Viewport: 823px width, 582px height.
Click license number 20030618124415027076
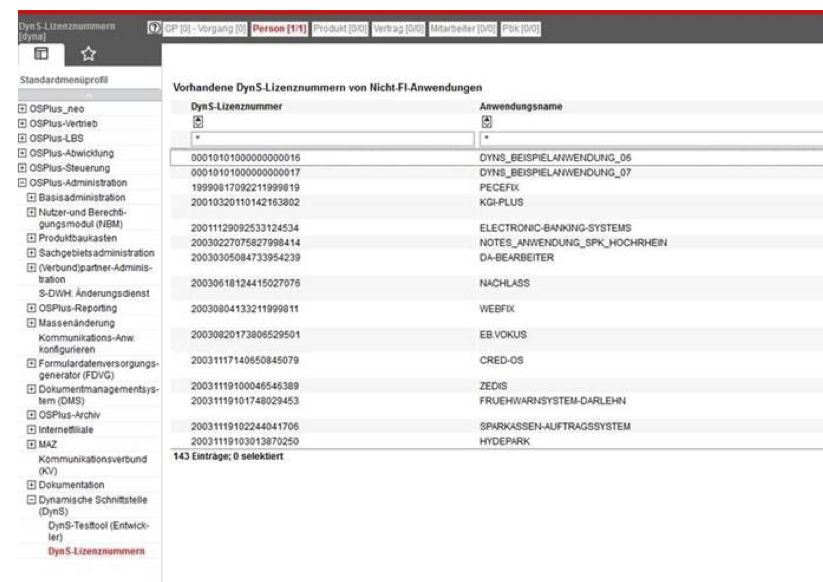click(x=245, y=283)
